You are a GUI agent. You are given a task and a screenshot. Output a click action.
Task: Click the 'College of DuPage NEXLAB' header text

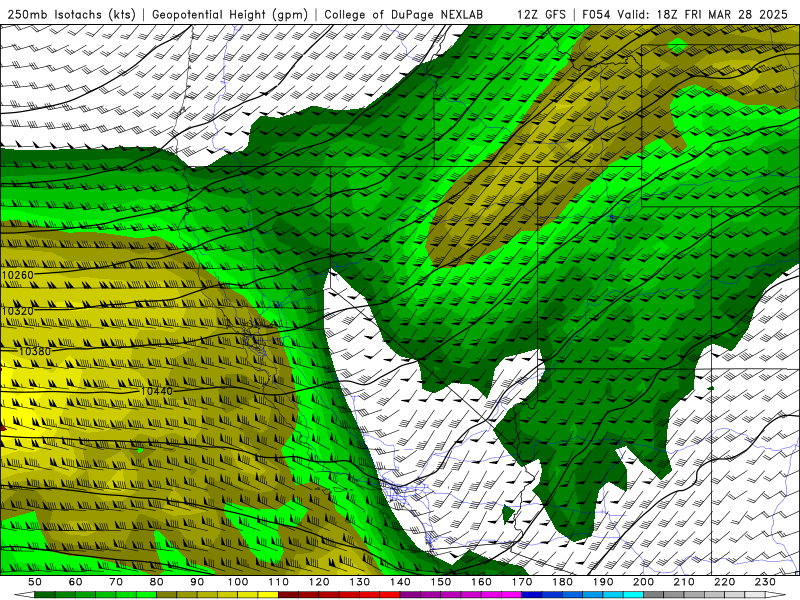click(x=404, y=14)
